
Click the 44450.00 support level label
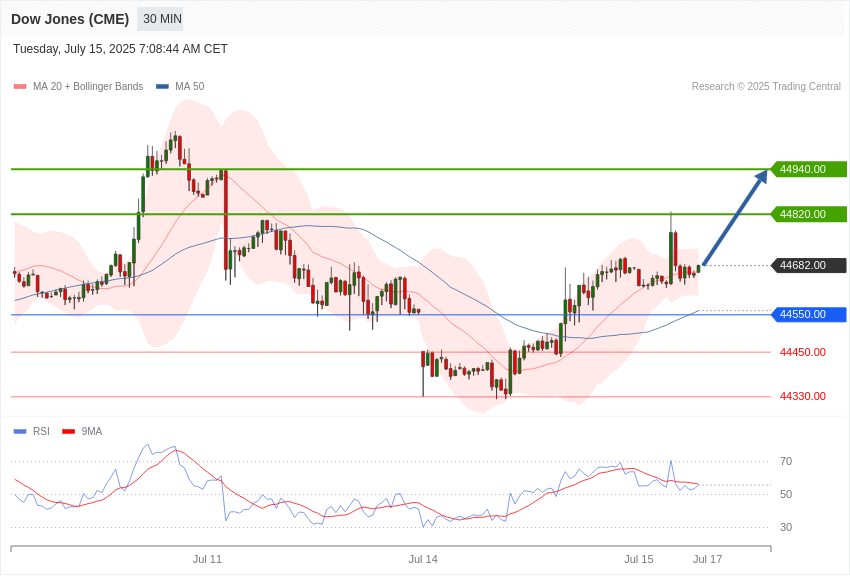tap(803, 352)
